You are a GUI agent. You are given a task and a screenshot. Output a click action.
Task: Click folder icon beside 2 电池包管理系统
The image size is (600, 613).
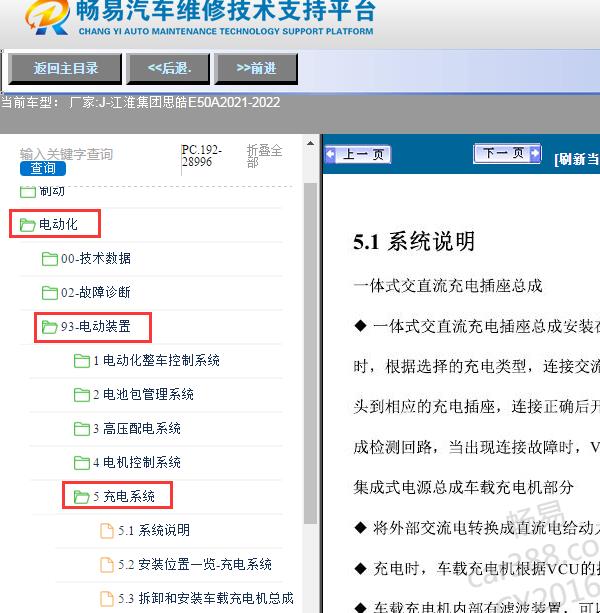(x=82, y=395)
